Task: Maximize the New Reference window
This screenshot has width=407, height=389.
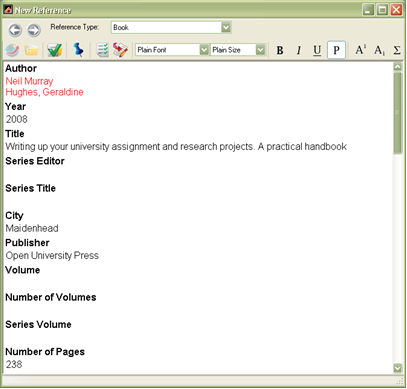Action: tap(382, 10)
